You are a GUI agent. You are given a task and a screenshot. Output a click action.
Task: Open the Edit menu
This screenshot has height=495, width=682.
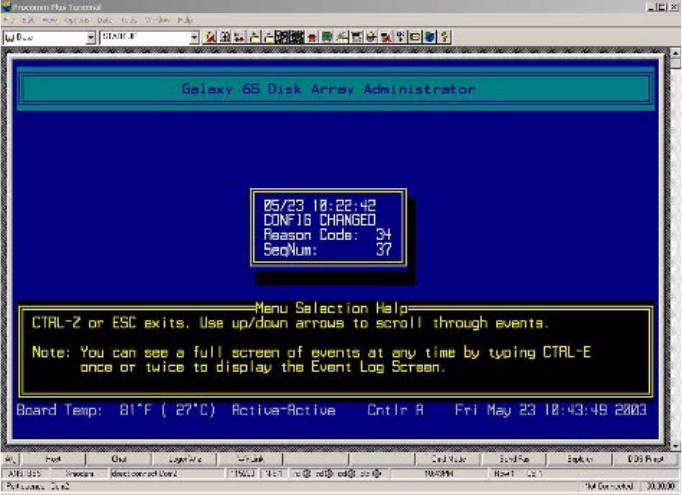point(28,20)
